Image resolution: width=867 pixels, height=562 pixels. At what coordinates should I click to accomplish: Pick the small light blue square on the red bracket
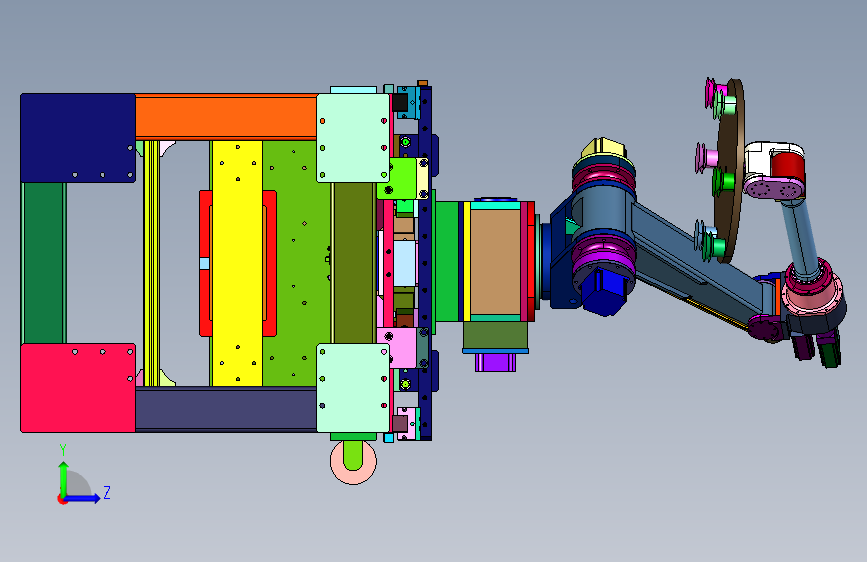[205, 263]
